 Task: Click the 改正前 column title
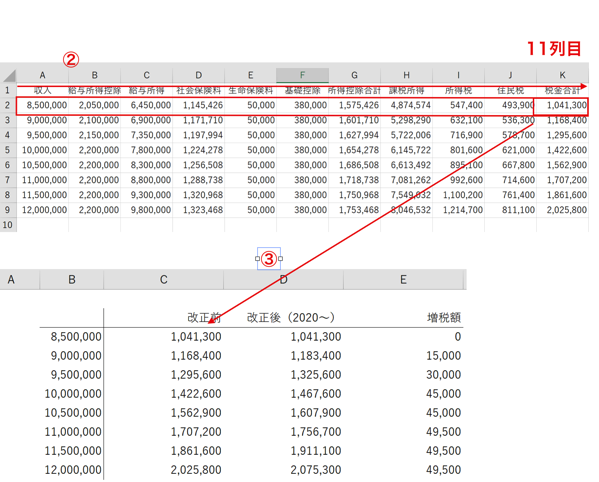(204, 318)
